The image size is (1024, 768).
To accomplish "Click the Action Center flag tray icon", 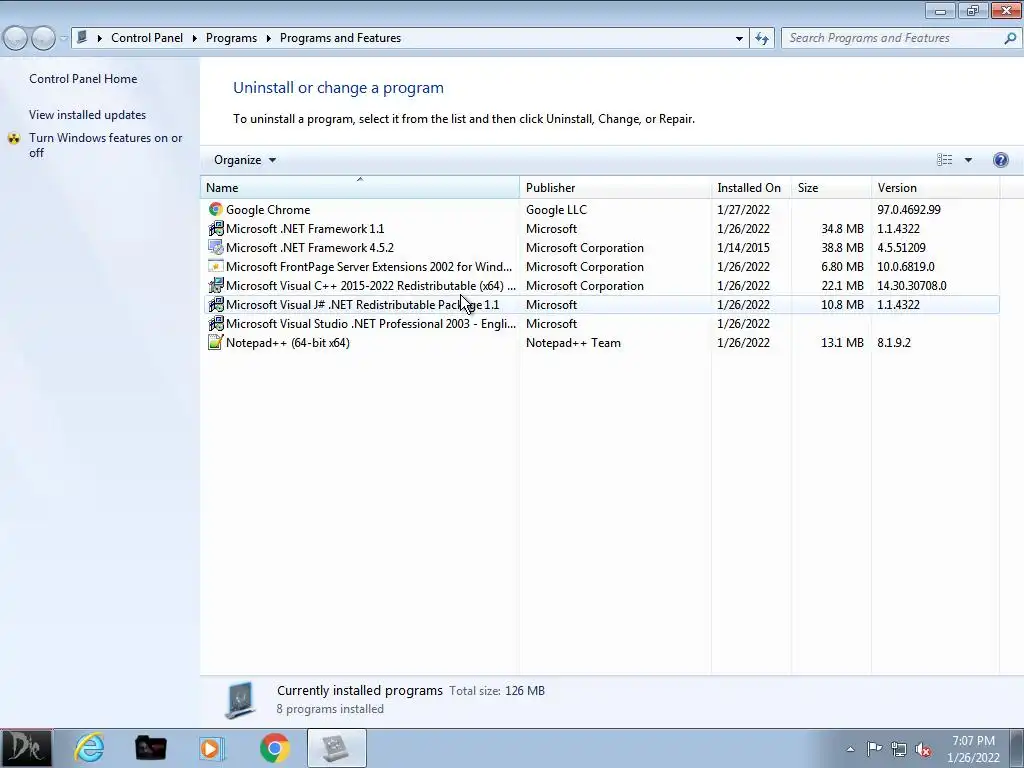I will 874,749.
